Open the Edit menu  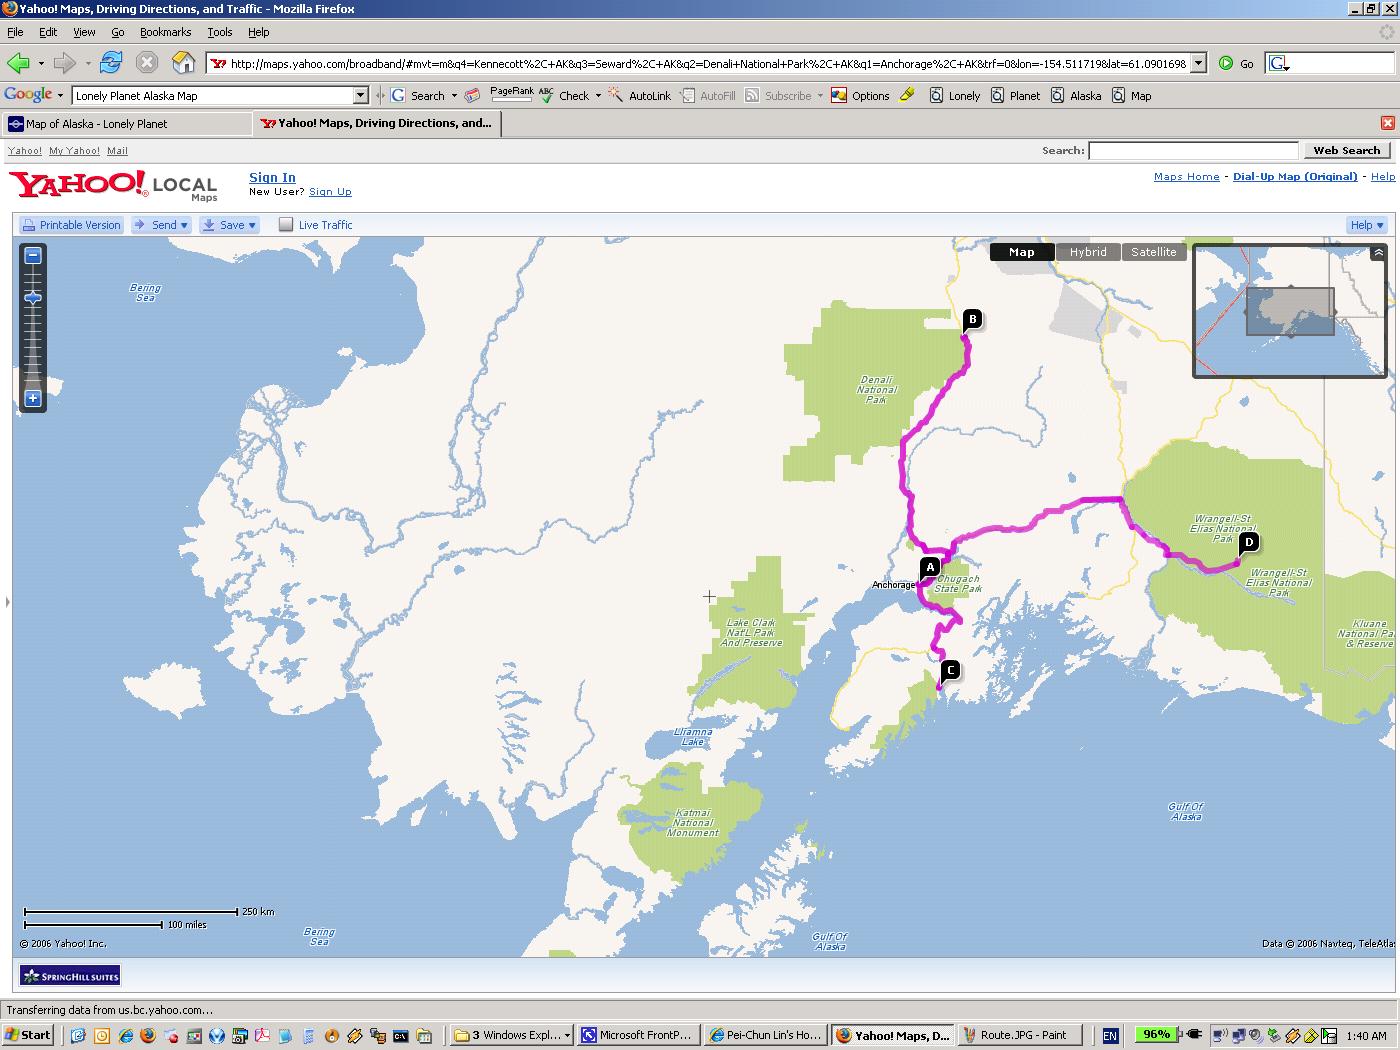(x=48, y=32)
